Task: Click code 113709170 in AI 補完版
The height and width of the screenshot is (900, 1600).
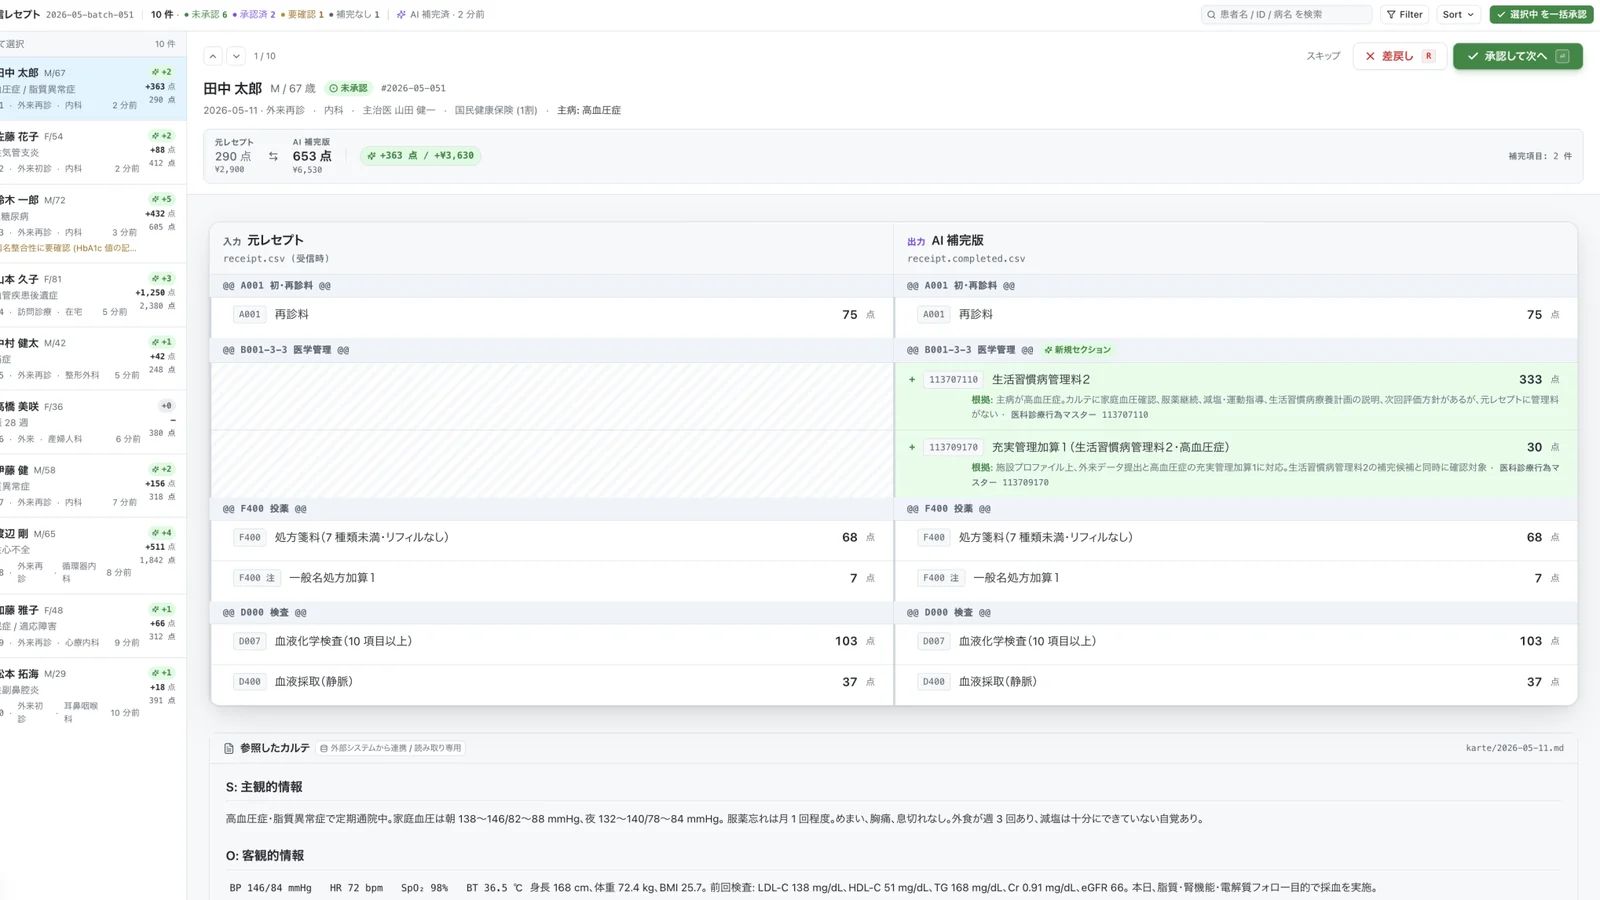Action: pos(953,448)
